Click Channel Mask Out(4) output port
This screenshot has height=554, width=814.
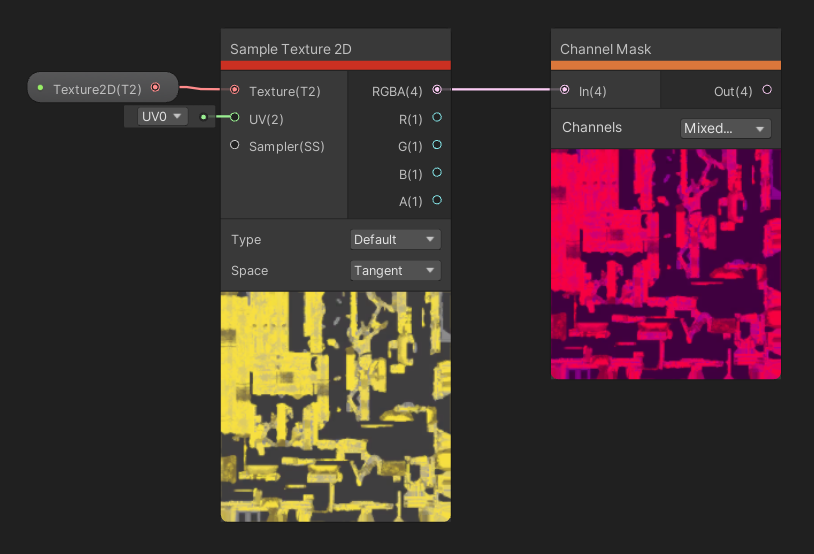[767, 90]
